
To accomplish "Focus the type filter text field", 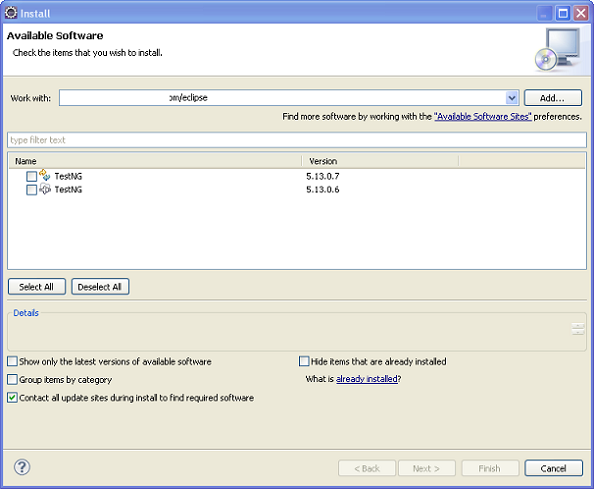I will click(x=297, y=140).
